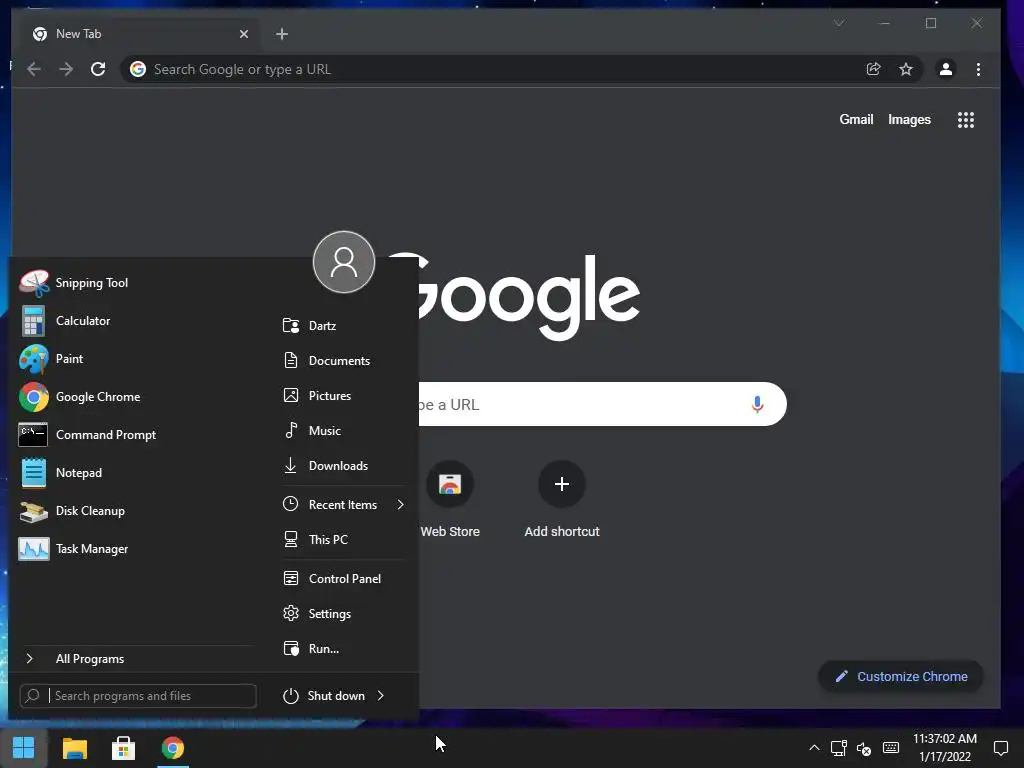Open the Images link
This screenshot has width=1024, height=768.
click(x=909, y=120)
